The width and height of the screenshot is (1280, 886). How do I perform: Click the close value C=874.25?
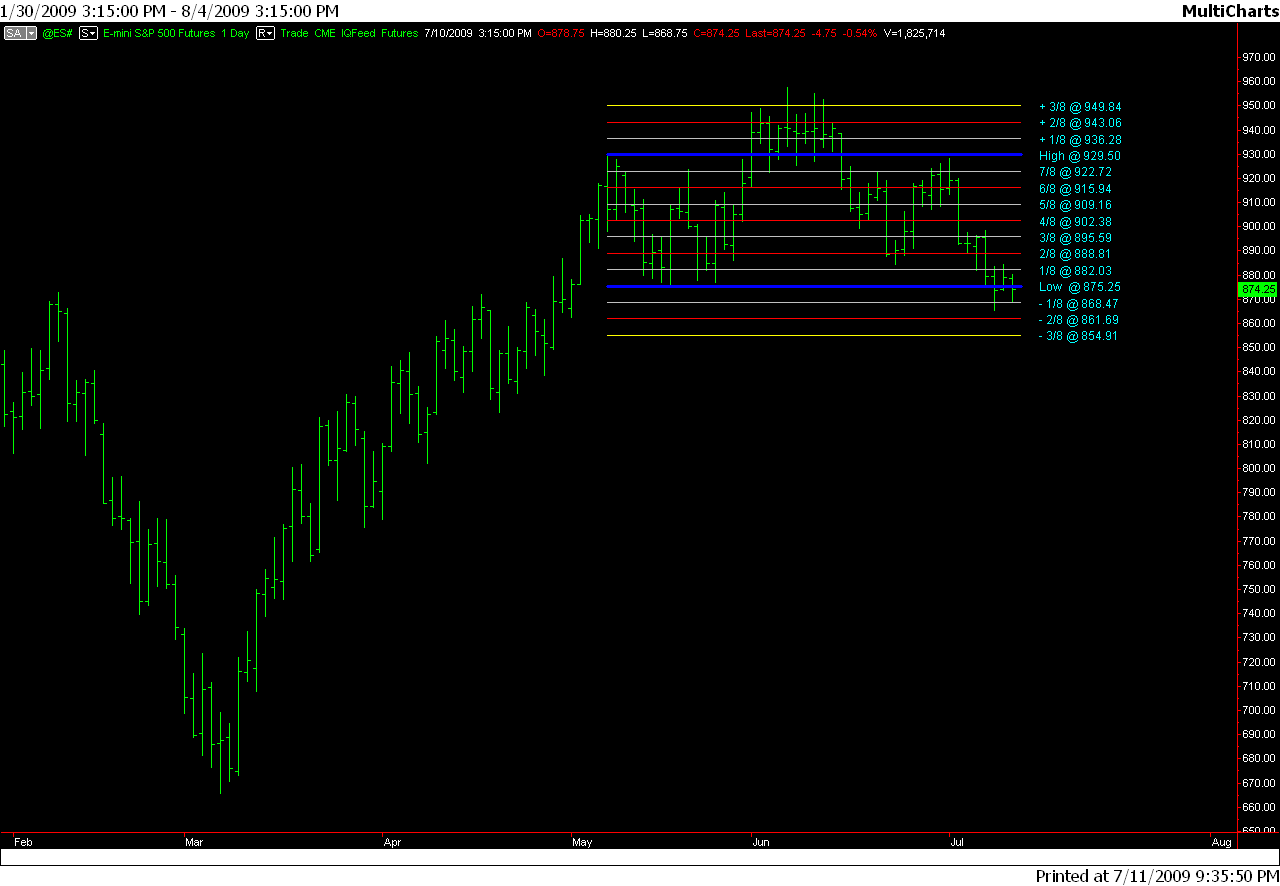[x=717, y=33]
